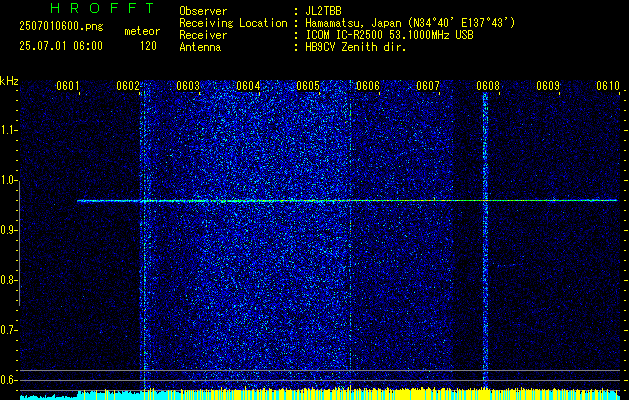Screen dimensions: 629x400
Task: Click the 0609 time marker
Action: click(x=548, y=85)
